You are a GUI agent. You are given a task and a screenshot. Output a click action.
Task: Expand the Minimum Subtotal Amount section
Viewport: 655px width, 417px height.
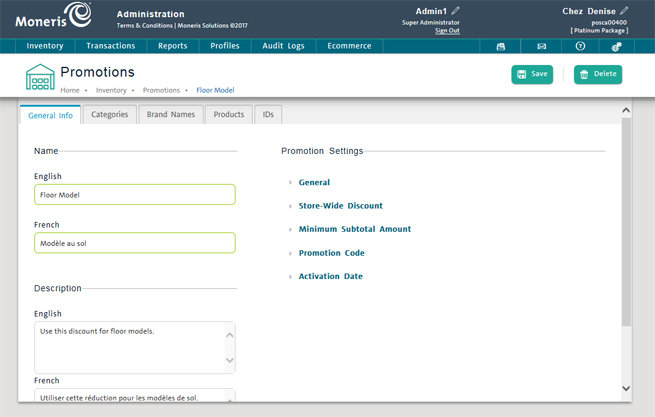pyautogui.click(x=354, y=229)
